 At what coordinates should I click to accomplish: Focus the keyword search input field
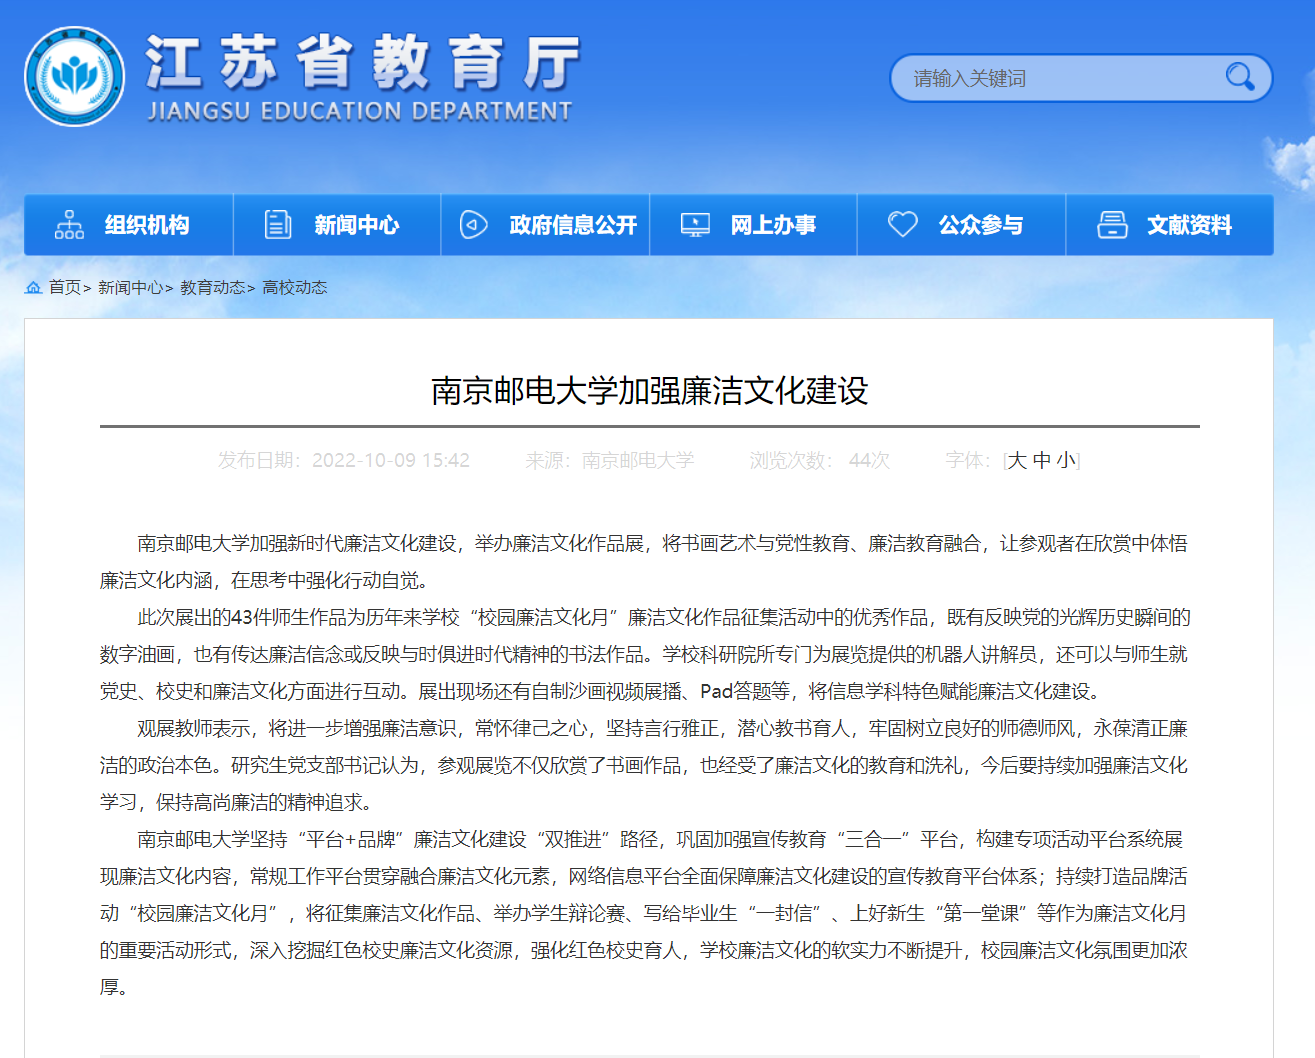click(x=1060, y=78)
